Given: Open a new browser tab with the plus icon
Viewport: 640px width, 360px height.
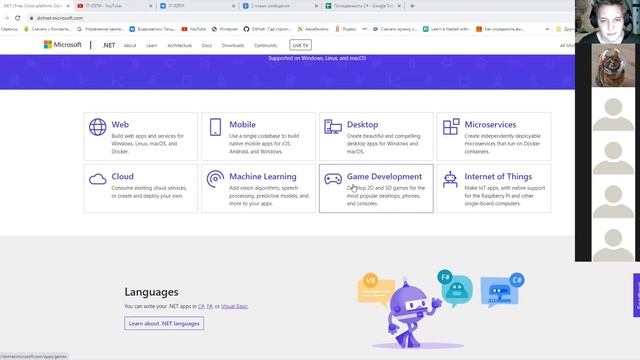Looking at the screenshot, I should (x=412, y=6).
